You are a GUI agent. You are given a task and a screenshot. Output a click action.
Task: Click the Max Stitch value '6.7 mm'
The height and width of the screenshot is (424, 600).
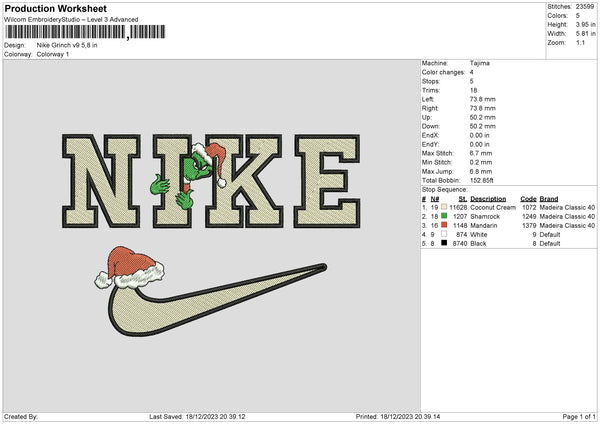coord(481,153)
